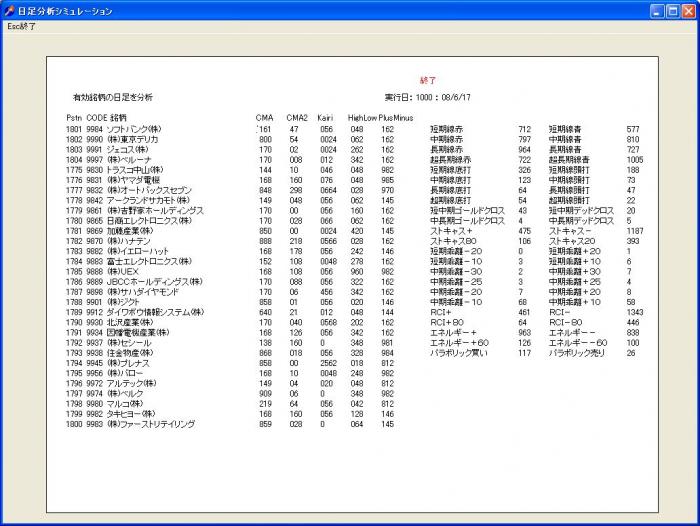Click the CMA2 column header
700x526 pixels.
click(297, 118)
